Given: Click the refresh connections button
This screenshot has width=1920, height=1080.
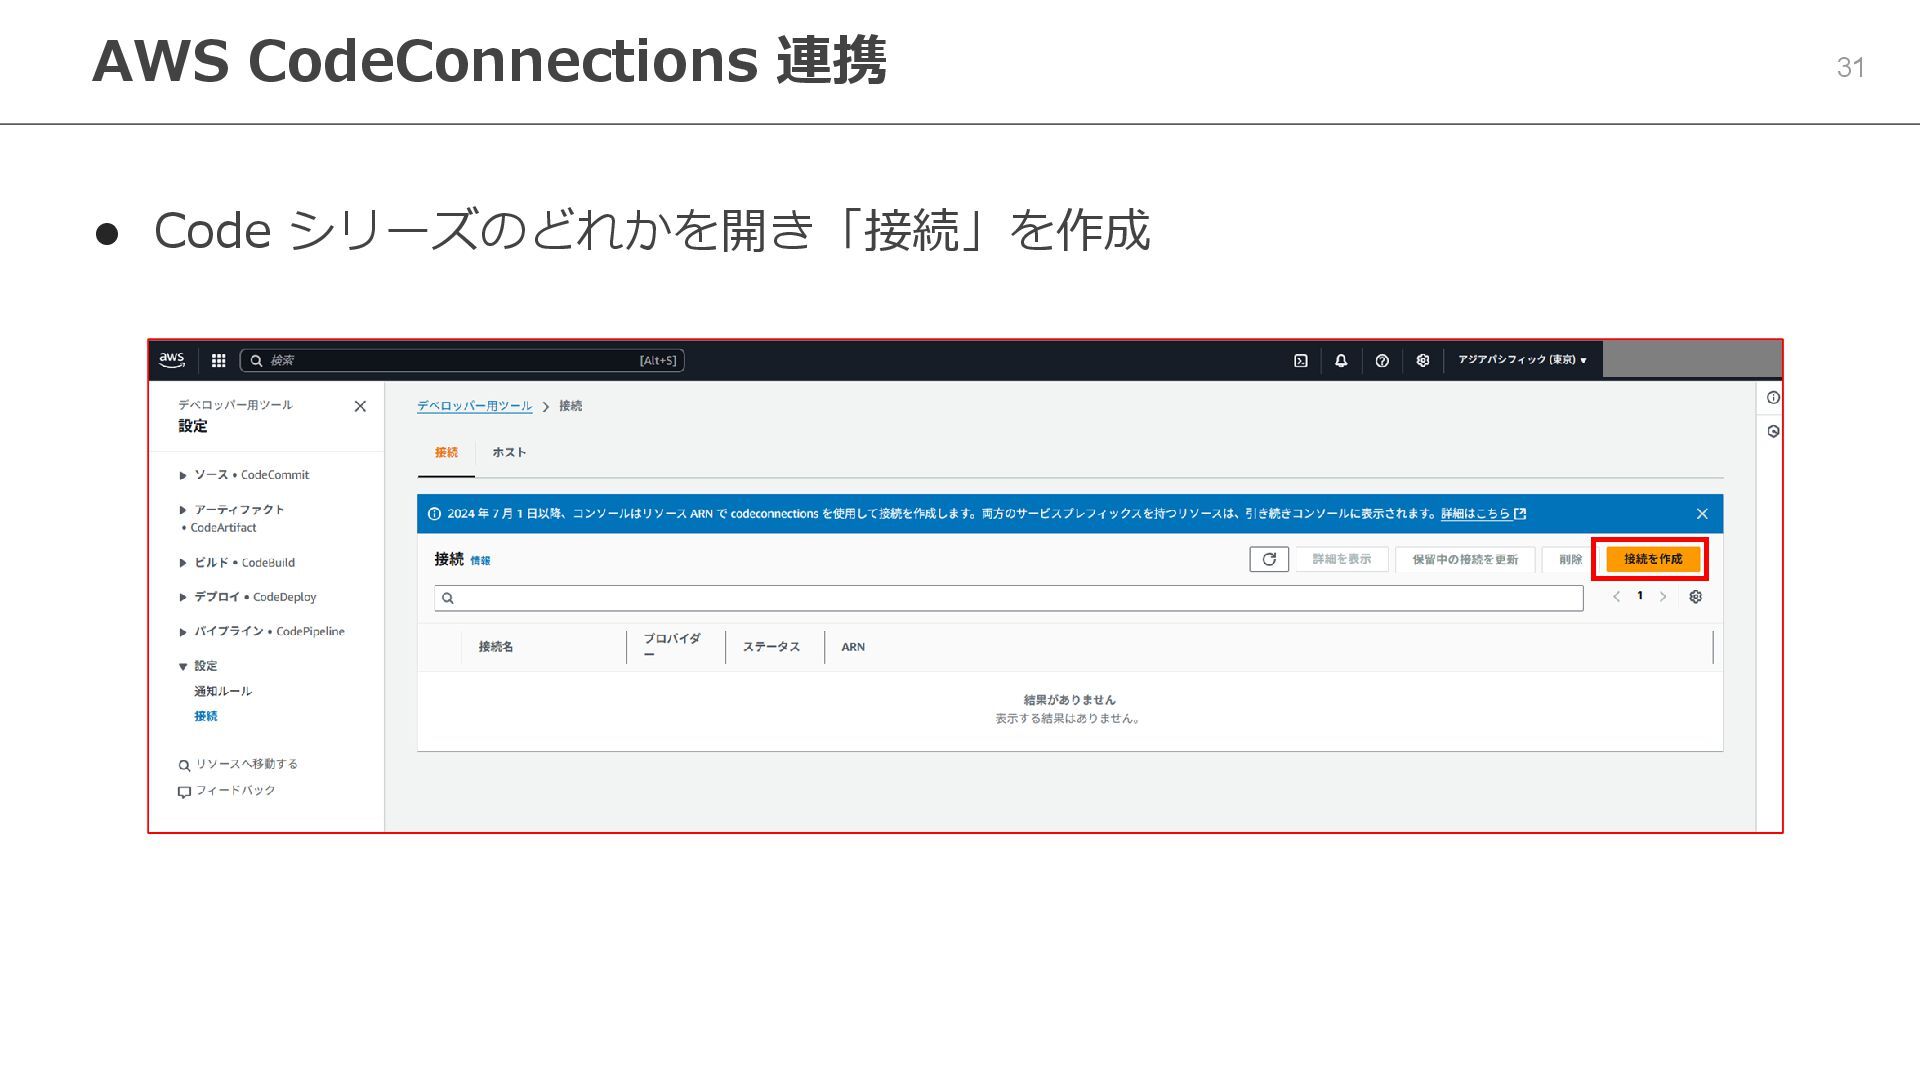Looking at the screenshot, I should pyautogui.click(x=1269, y=559).
